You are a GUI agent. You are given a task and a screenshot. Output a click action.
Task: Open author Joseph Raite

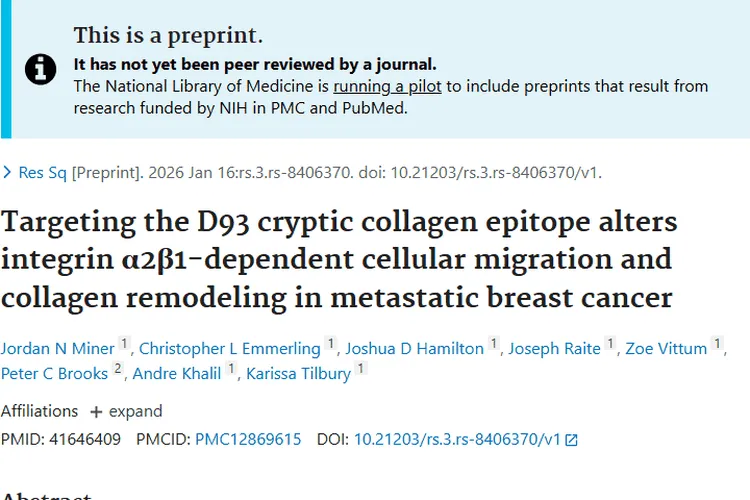[554, 348]
